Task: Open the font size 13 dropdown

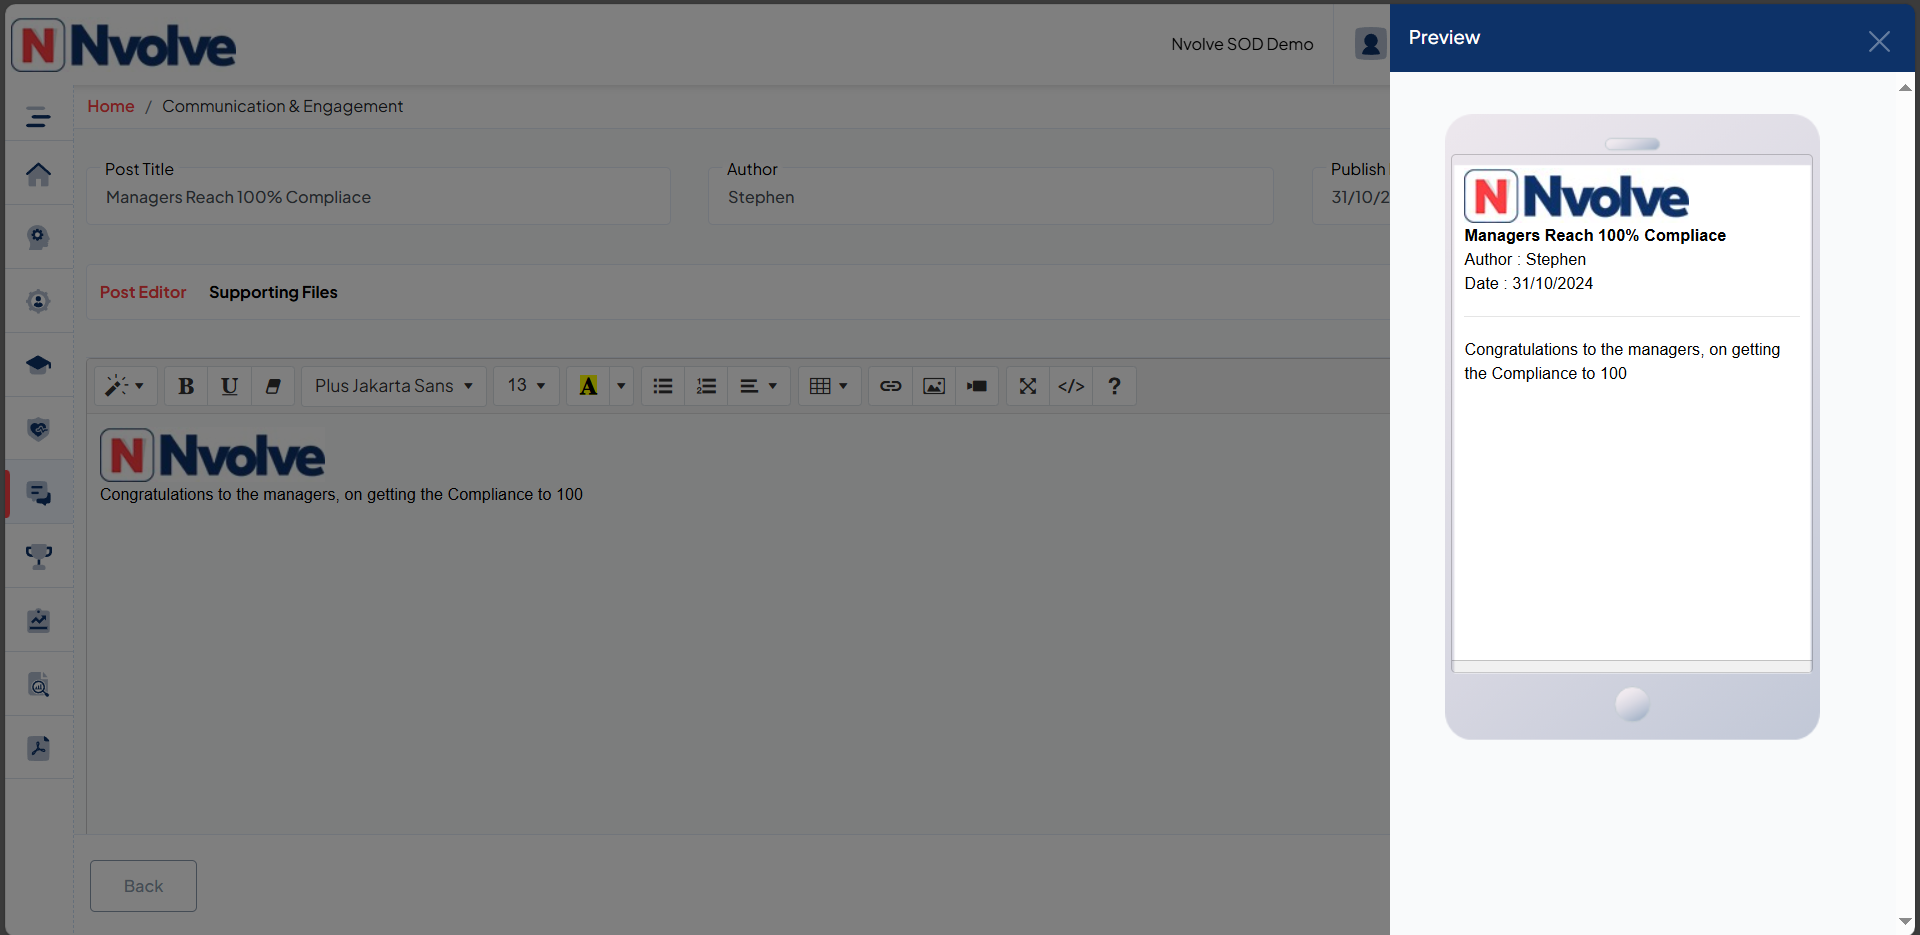Action: tap(526, 386)
